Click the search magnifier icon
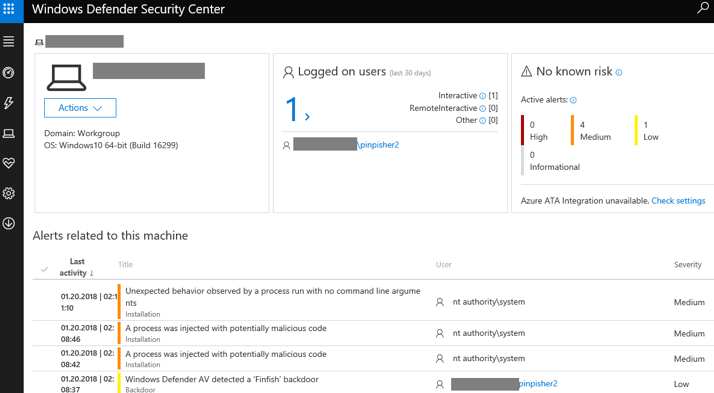This screenshot has width=714, height=393. pyautogui.click(x=703, y=8)
